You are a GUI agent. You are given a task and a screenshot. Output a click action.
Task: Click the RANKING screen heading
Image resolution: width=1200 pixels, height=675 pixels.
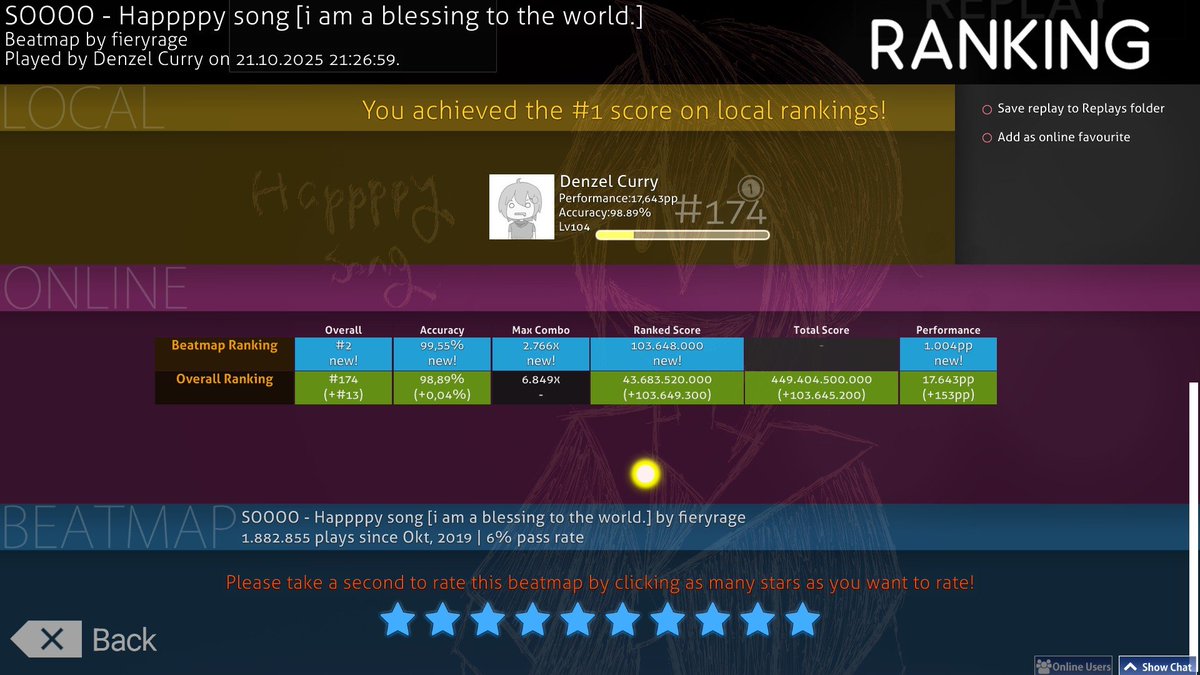[x=1010, y=46]
